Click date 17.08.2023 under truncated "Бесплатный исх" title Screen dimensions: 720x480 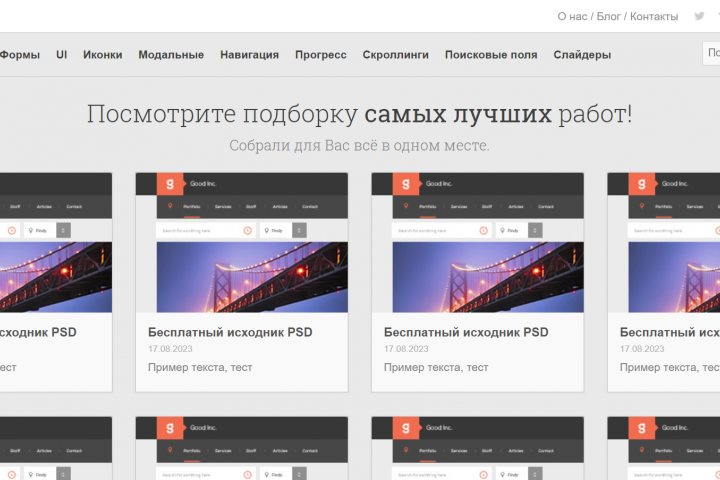point(642,349)
